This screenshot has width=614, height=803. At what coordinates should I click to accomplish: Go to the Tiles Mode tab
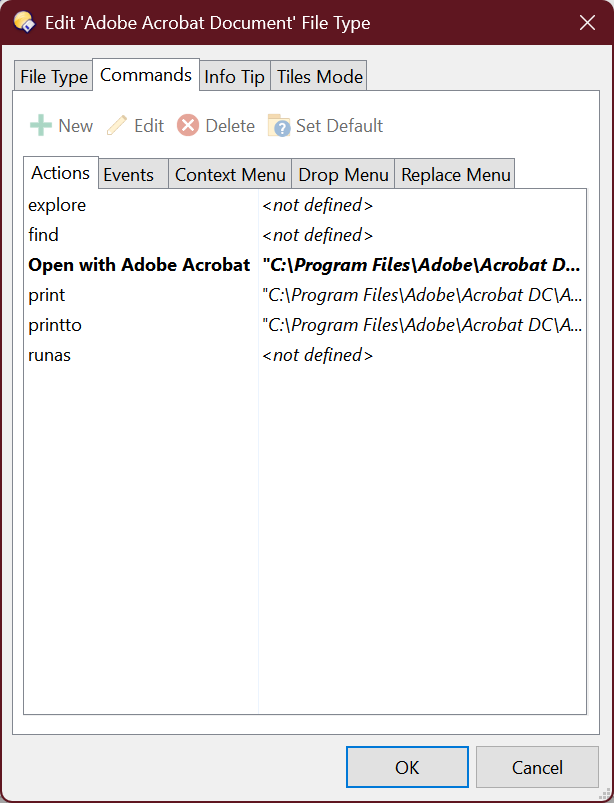click(320, 76)
